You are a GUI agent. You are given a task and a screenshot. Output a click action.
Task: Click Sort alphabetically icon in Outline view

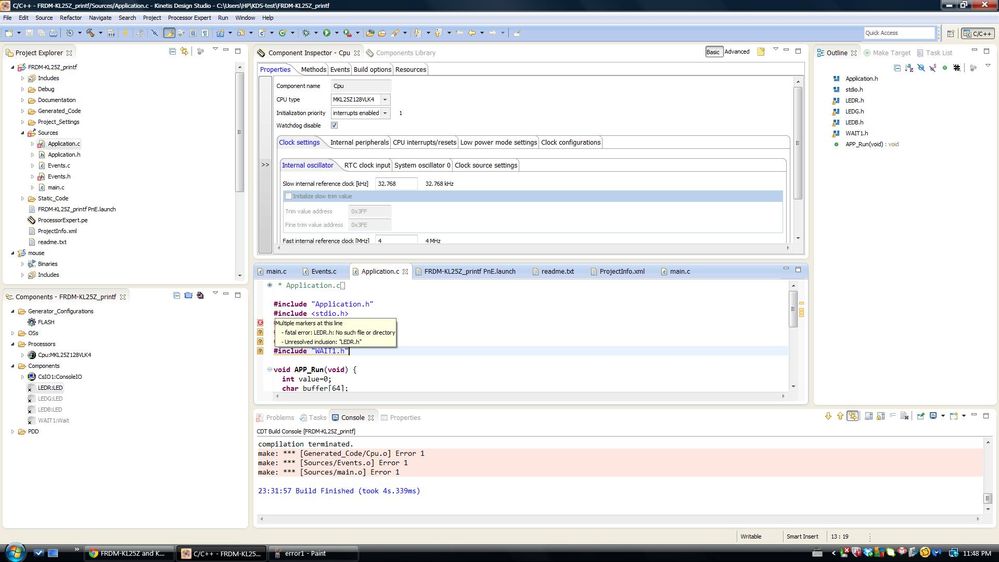click(x=909, y=68)
